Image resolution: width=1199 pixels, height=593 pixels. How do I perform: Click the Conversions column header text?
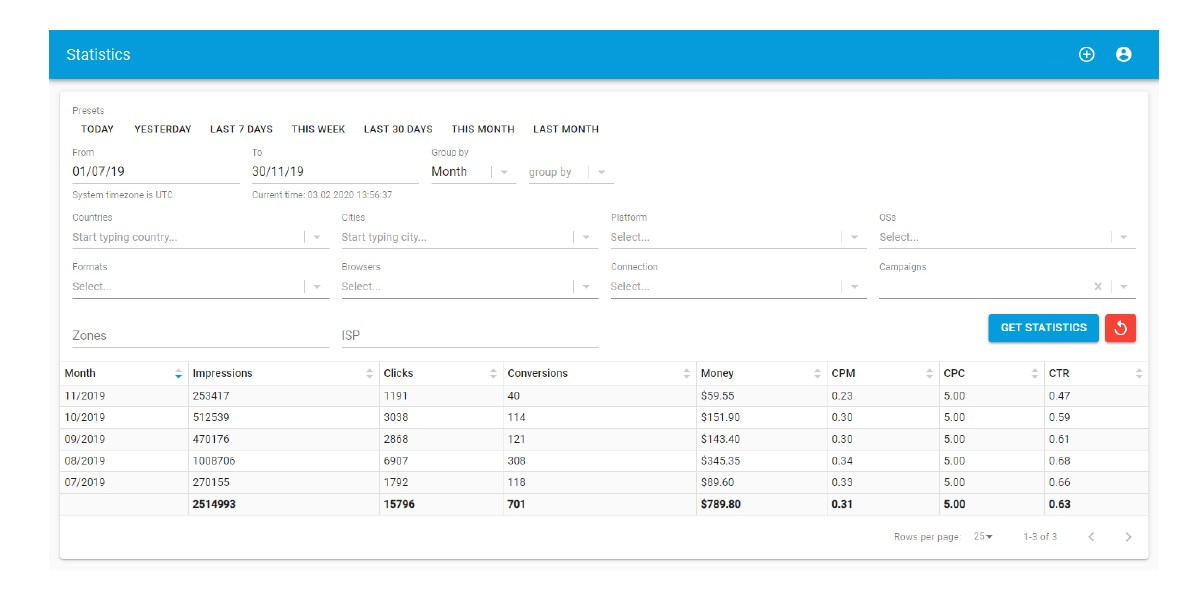tap(538, 373)
